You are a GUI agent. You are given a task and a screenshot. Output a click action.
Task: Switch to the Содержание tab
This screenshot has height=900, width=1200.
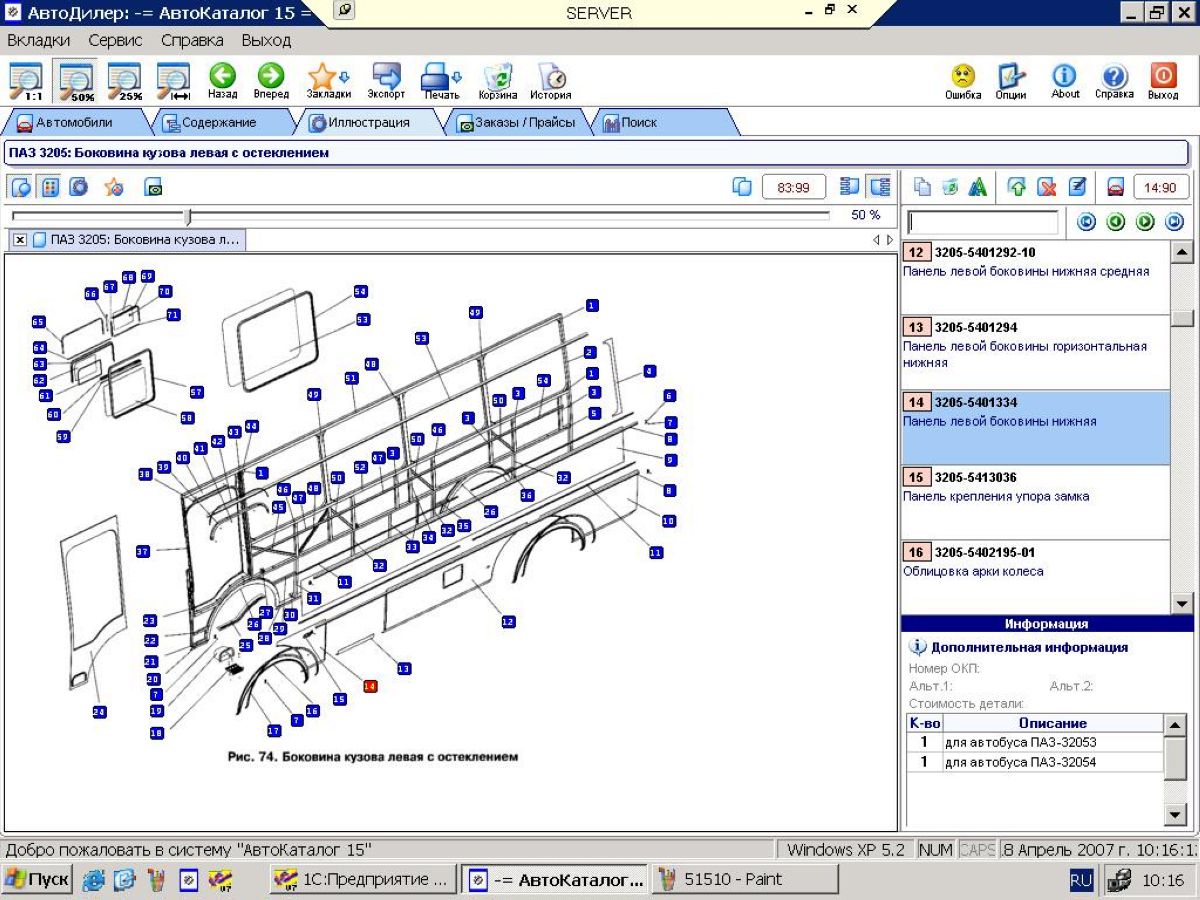coord(208,123)
